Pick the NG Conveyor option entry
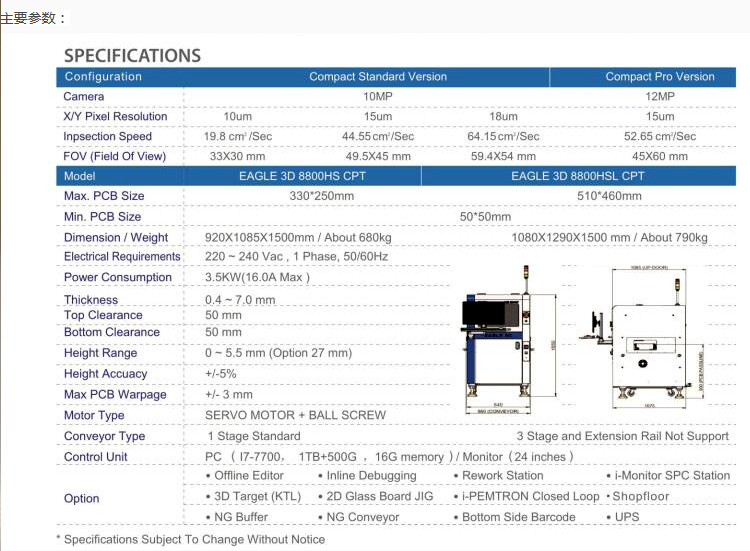 362,517
